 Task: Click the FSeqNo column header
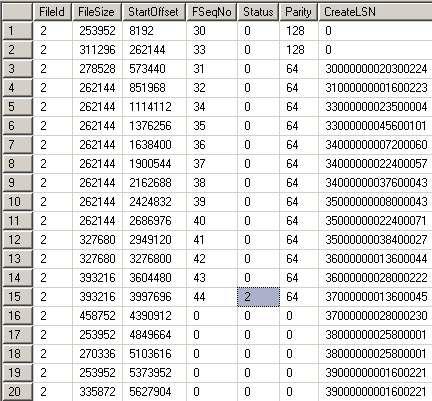(212, 12)
